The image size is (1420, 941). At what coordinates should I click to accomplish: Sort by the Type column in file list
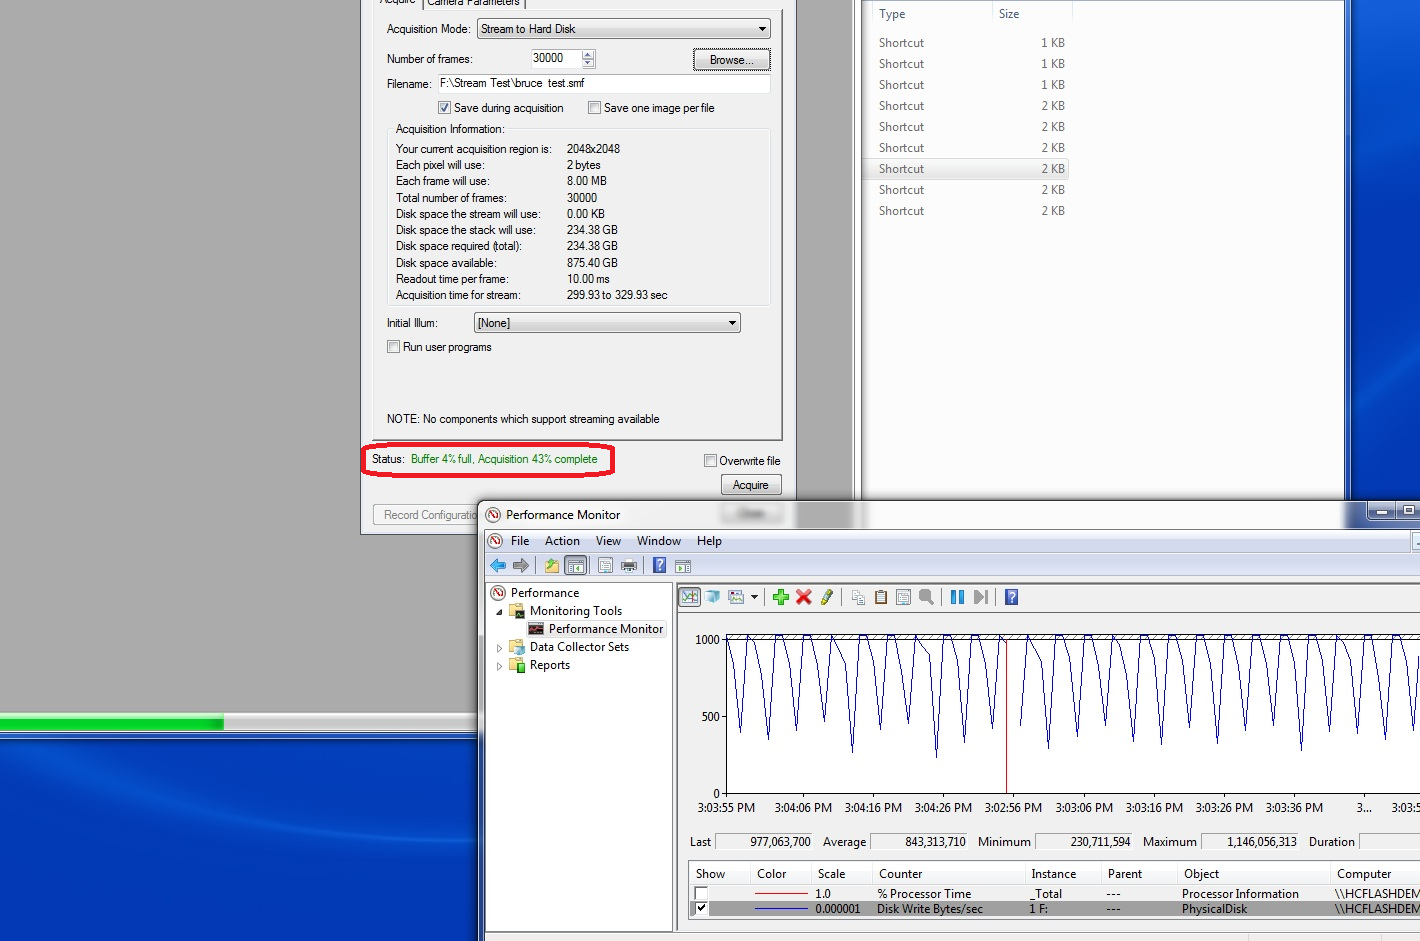892,14
